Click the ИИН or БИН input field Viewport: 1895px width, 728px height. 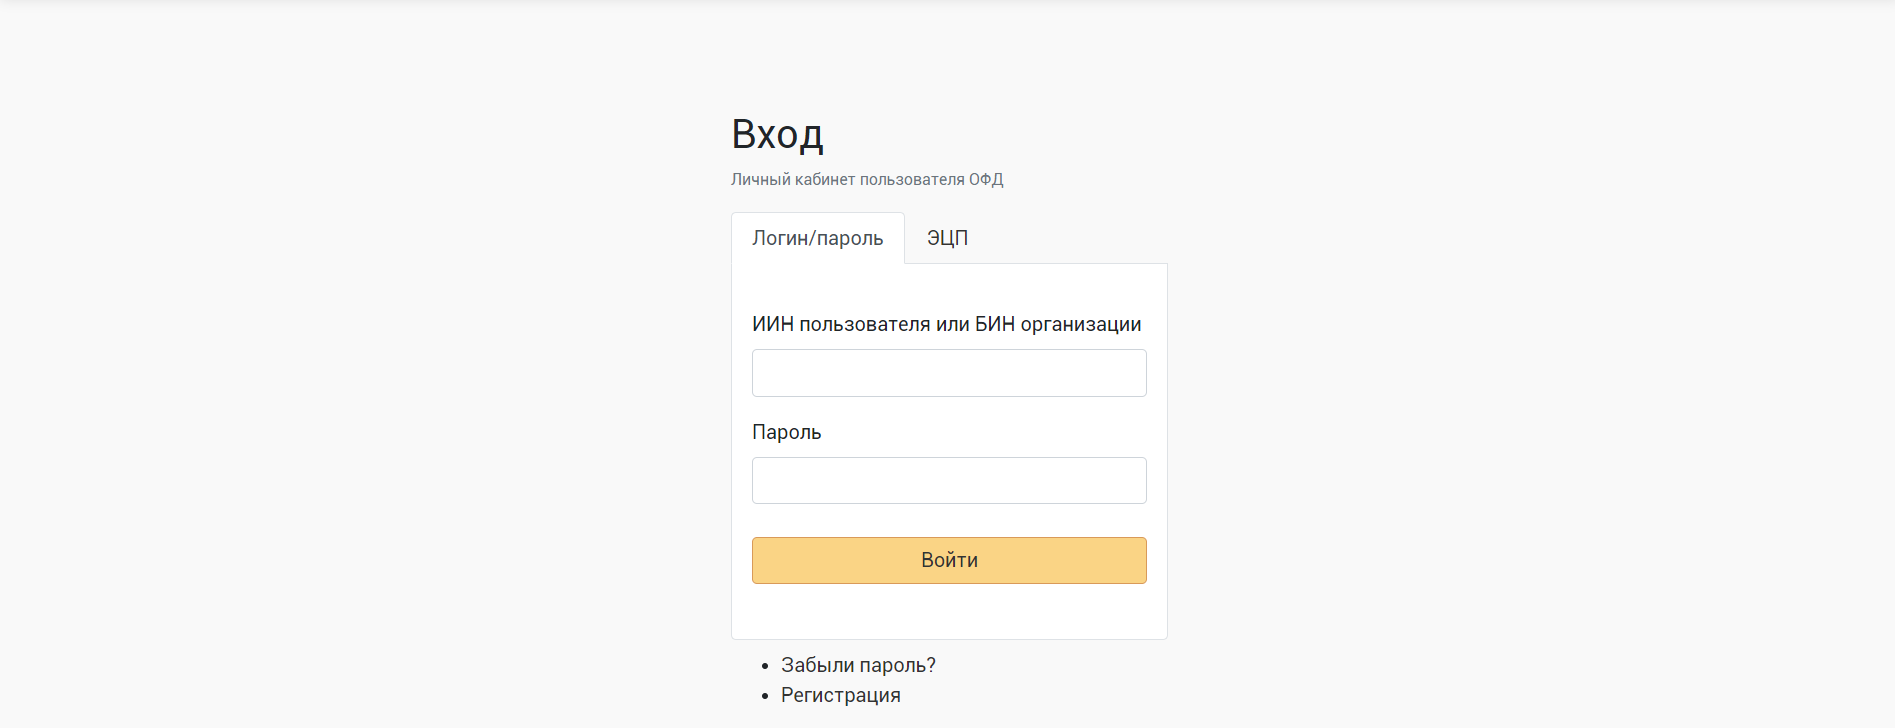pyautogui.click(x=949, y=373)
